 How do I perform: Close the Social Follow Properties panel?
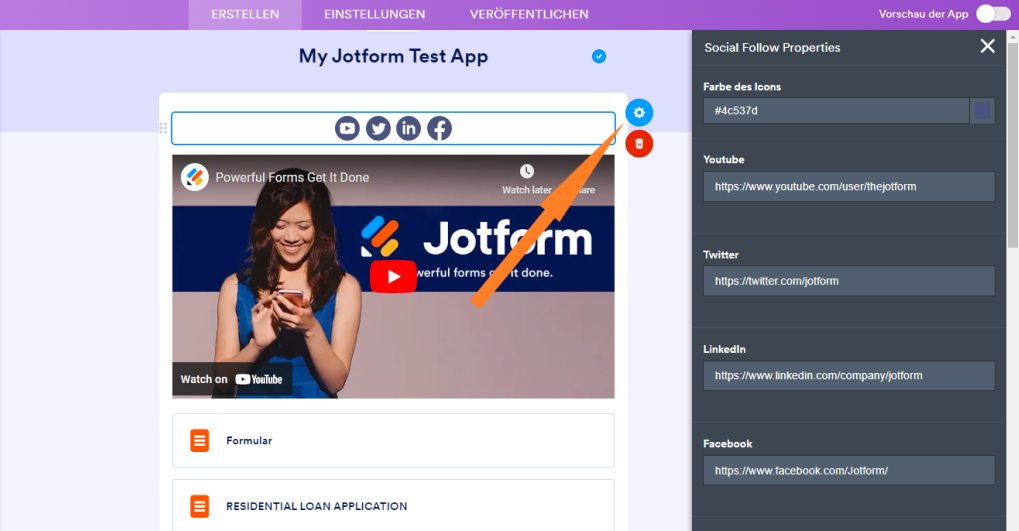(x=987, y=46)
